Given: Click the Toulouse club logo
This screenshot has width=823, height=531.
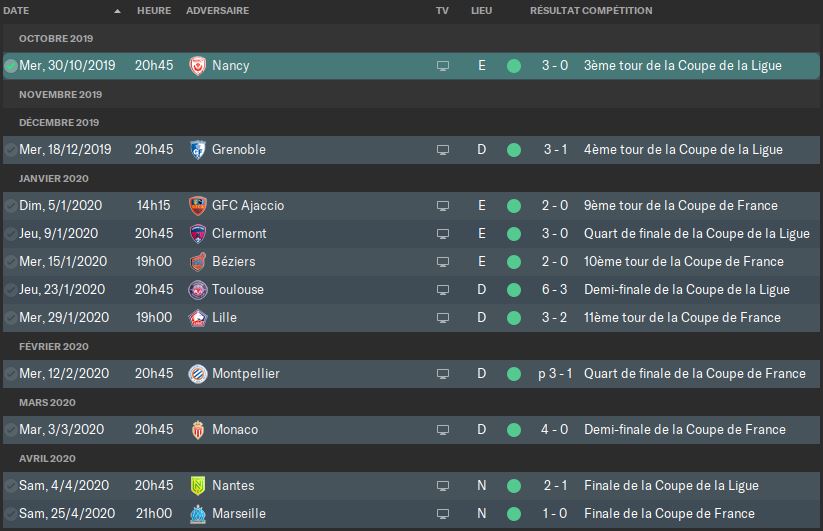Looking at the screenshot, I should (x=198, y=290).
